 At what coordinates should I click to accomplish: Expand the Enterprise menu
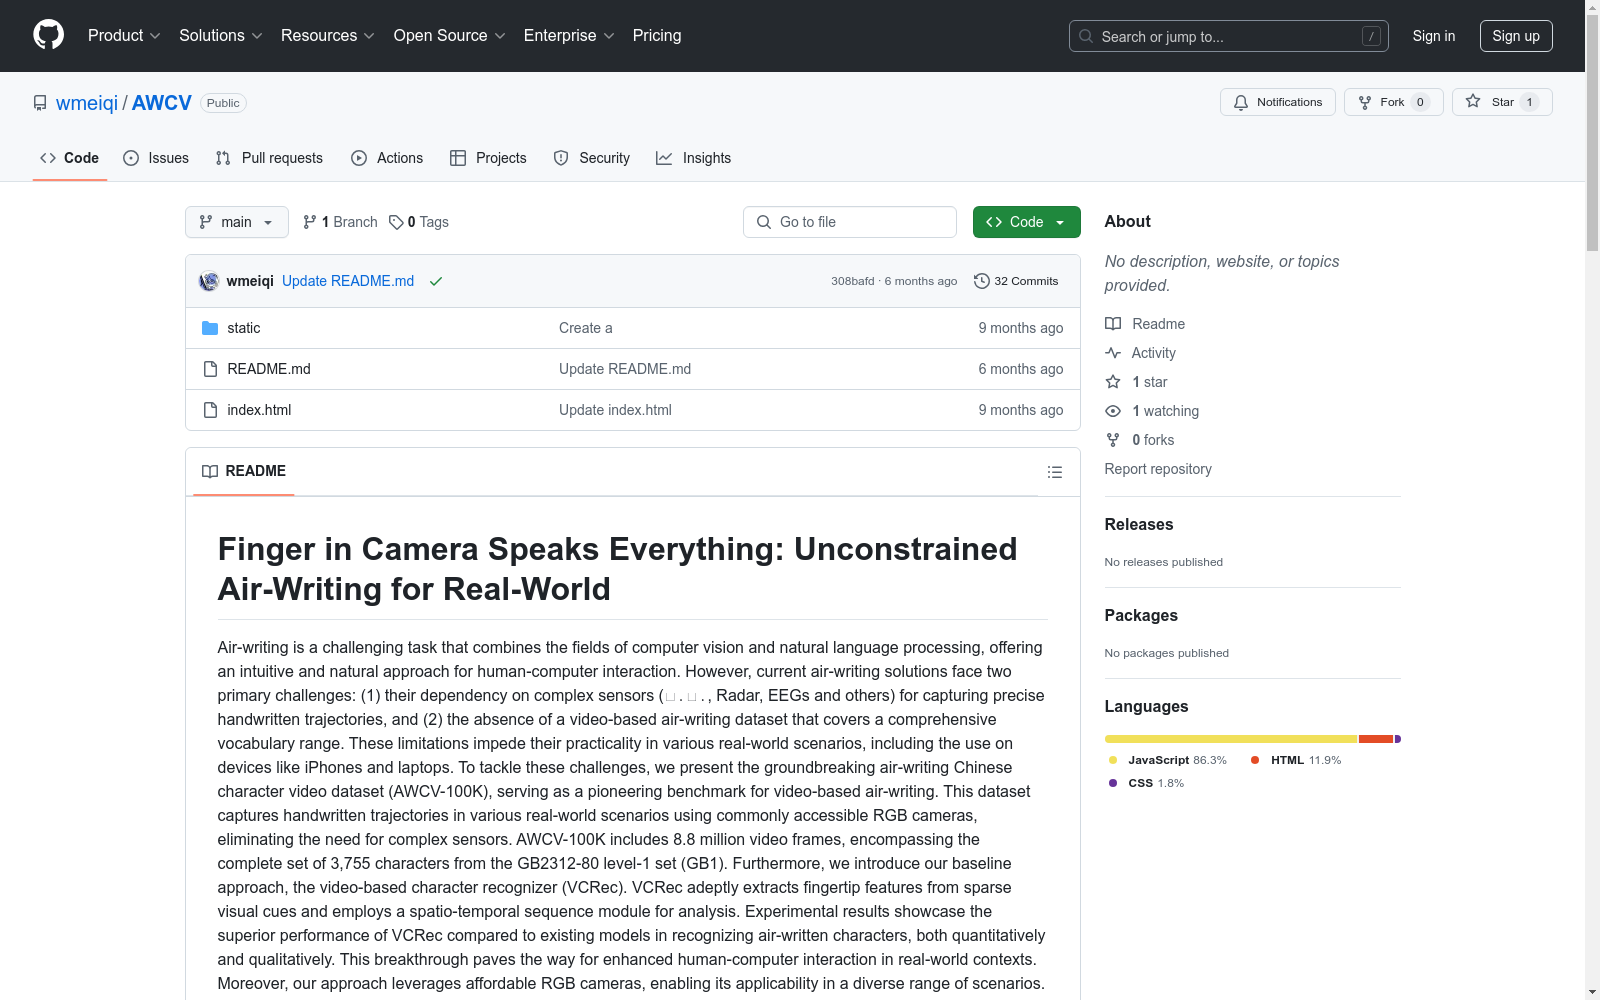pos(569,35)
